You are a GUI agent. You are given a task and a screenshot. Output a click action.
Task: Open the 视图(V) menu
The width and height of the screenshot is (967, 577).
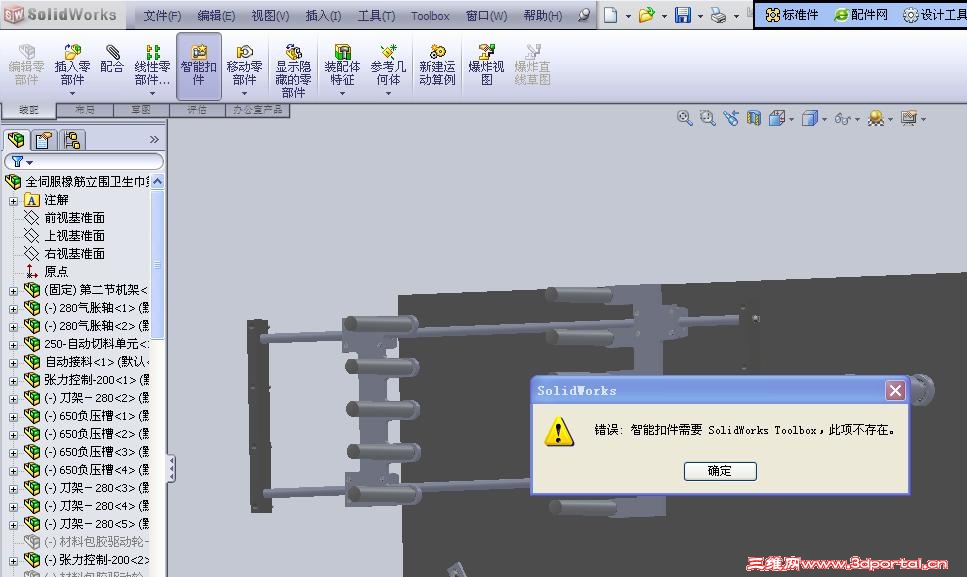pos(270,16)
